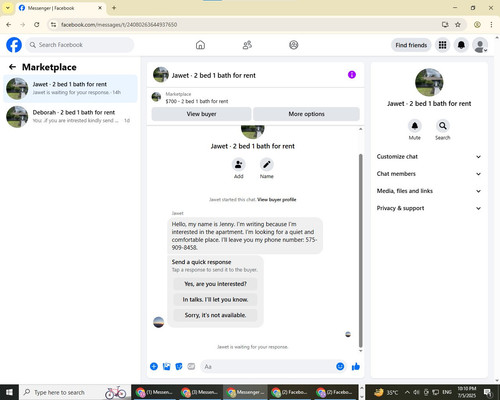The image size is (500, 400).
Task: Expand the Privacy & support section
Action: (x=429, y=208)
